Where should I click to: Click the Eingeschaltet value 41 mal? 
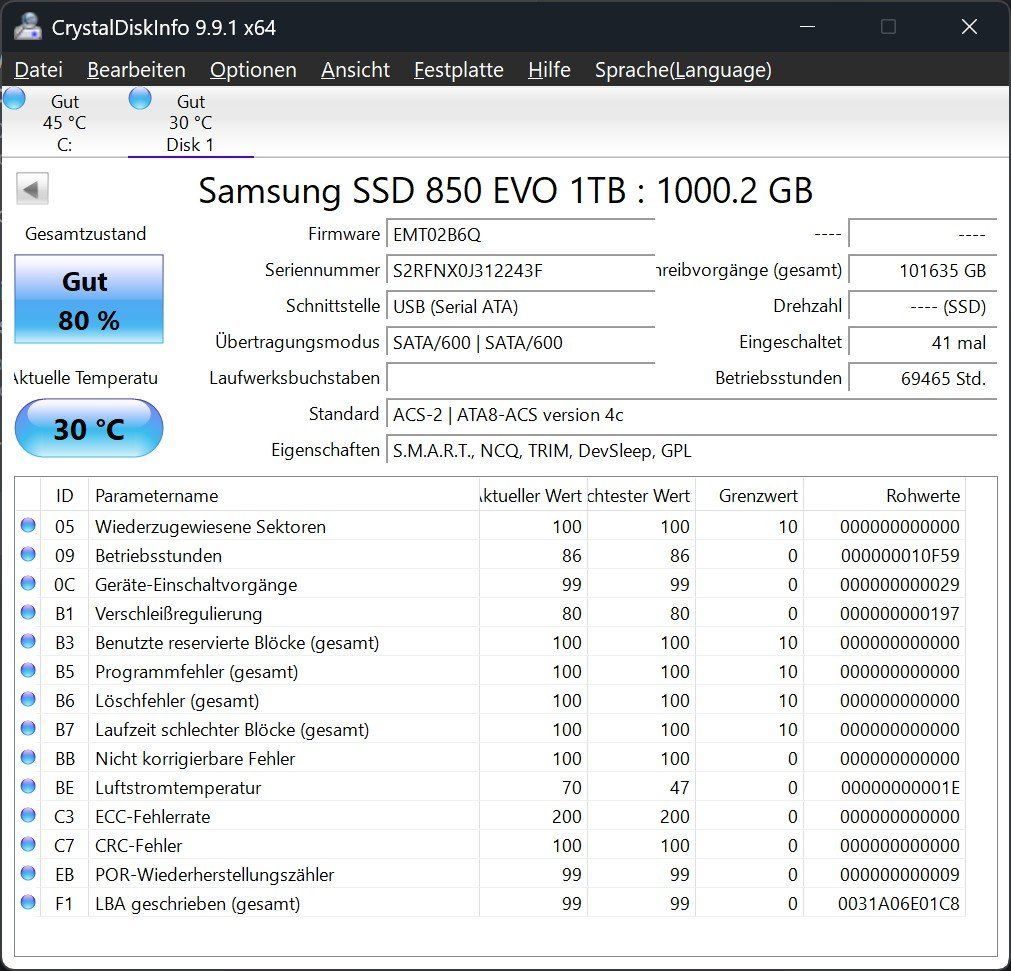point(923,342)
